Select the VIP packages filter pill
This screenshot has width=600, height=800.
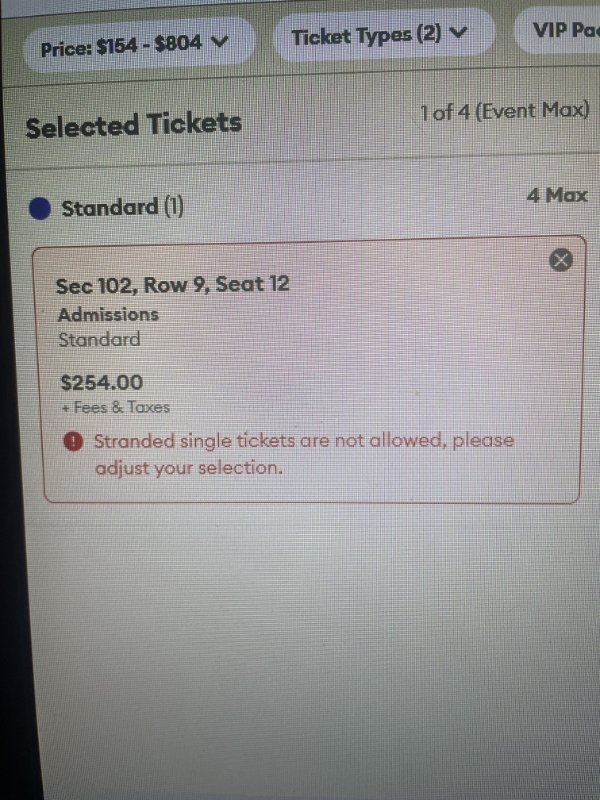[561, 30]
